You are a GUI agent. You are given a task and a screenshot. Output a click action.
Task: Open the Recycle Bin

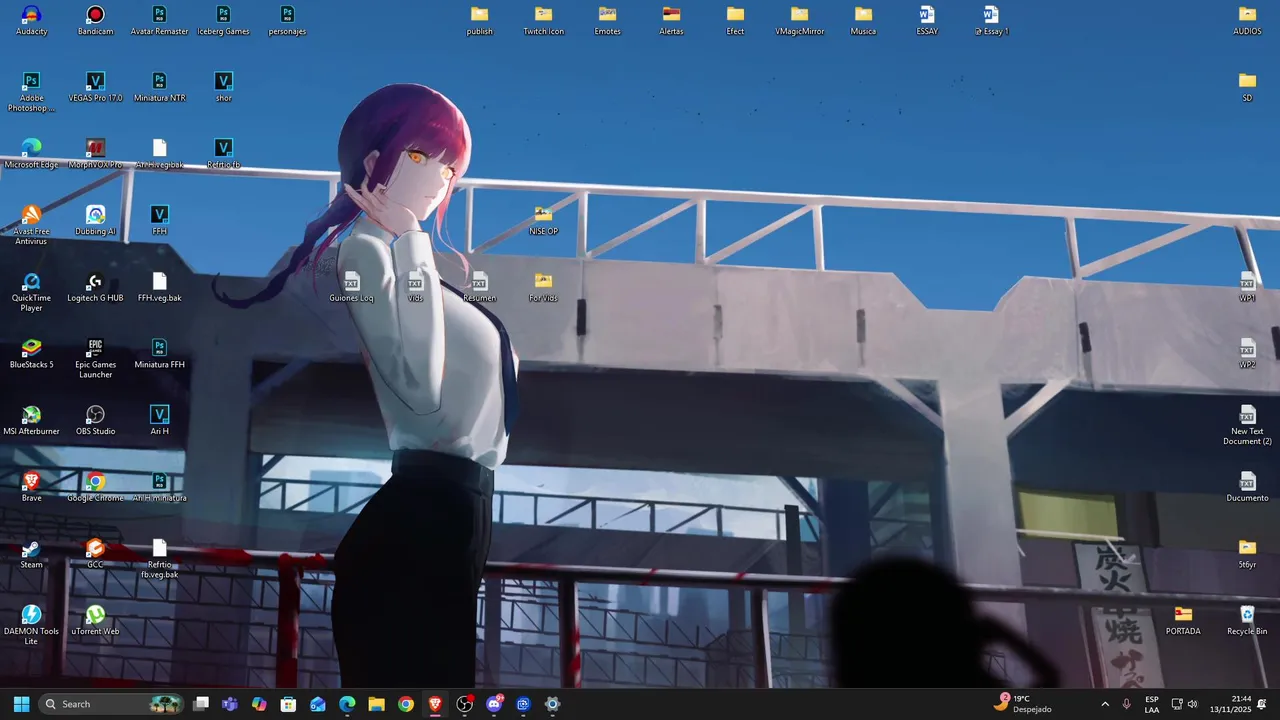tap(1247, 620)
